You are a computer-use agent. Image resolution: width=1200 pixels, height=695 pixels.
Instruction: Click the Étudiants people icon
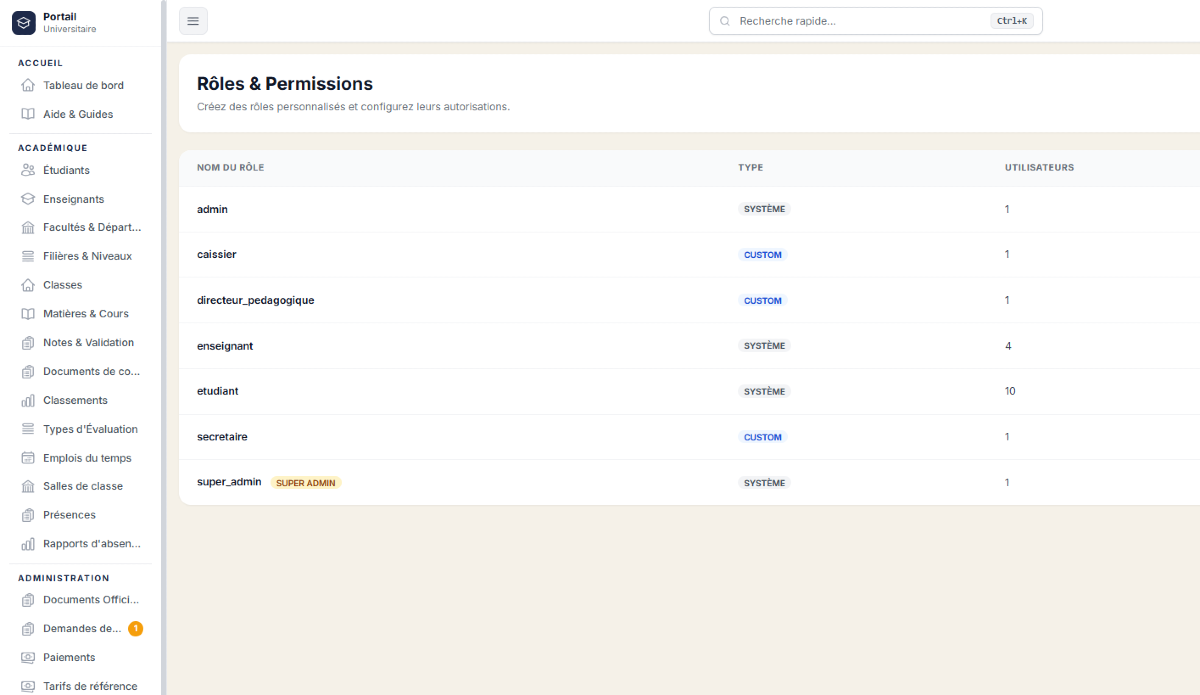[x=28, y=170]
